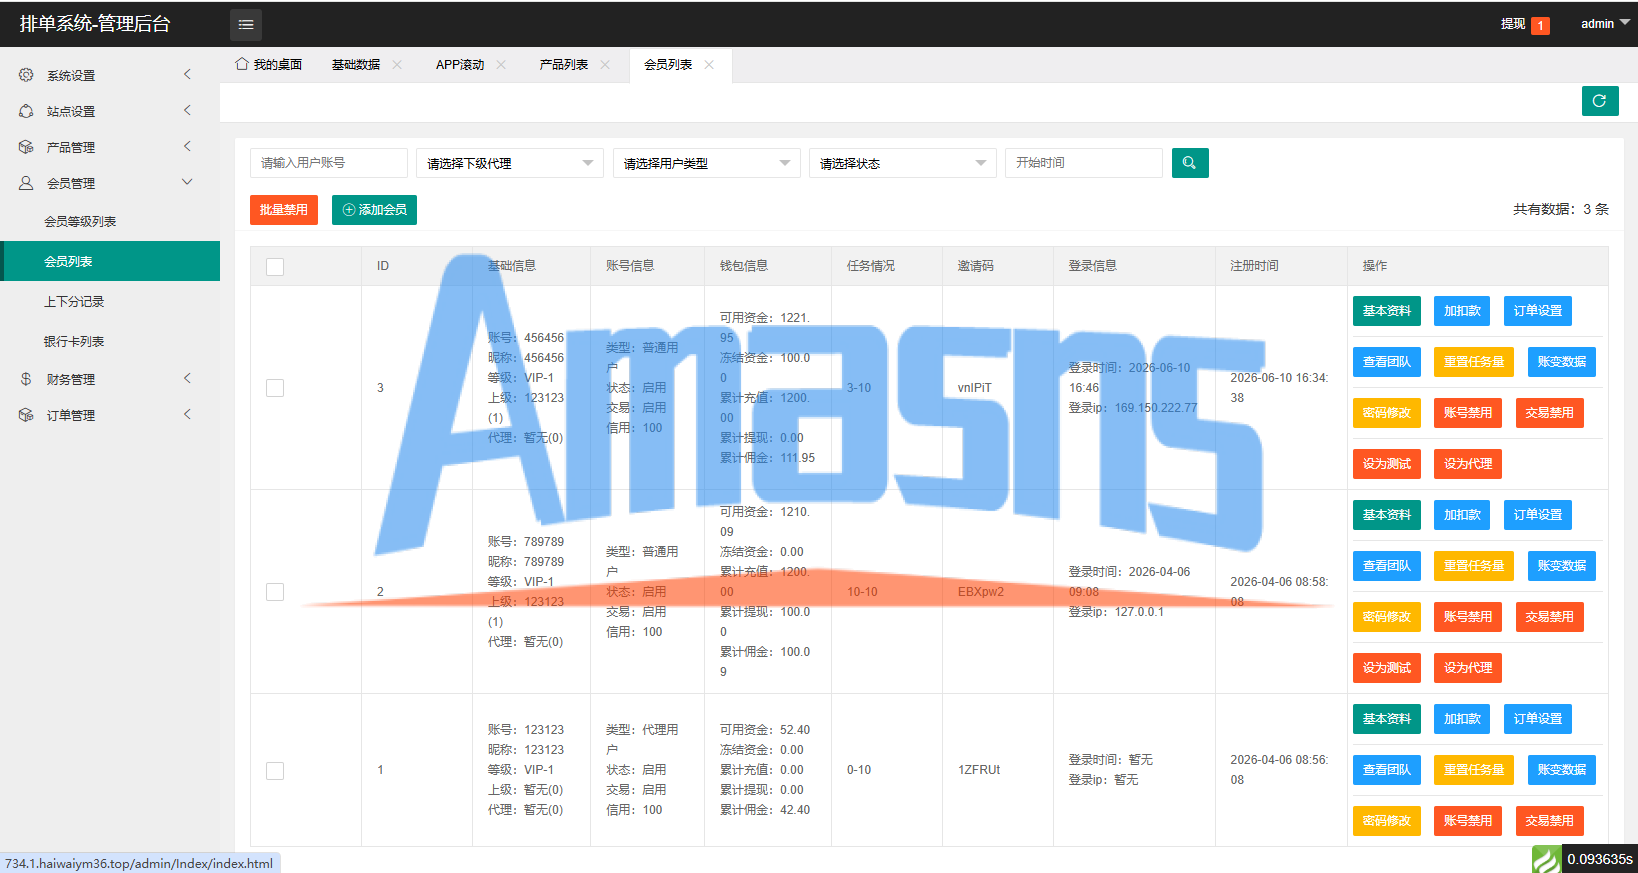Tick the select-all checkbox in table header
Image resolution: width=1638 pixels, height=873 pixels.
tap(275, 267)
